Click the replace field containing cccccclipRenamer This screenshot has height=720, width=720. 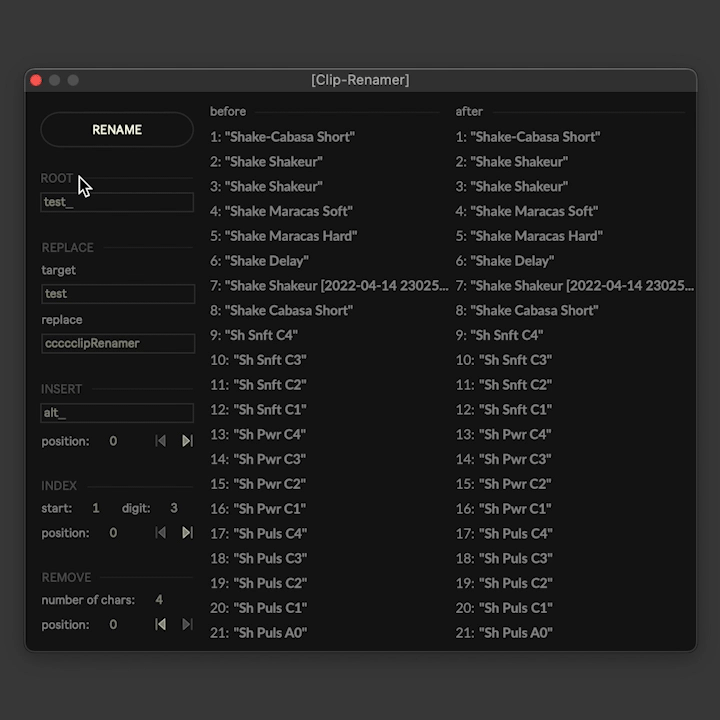pyautogui.click(x=117, y=343)
